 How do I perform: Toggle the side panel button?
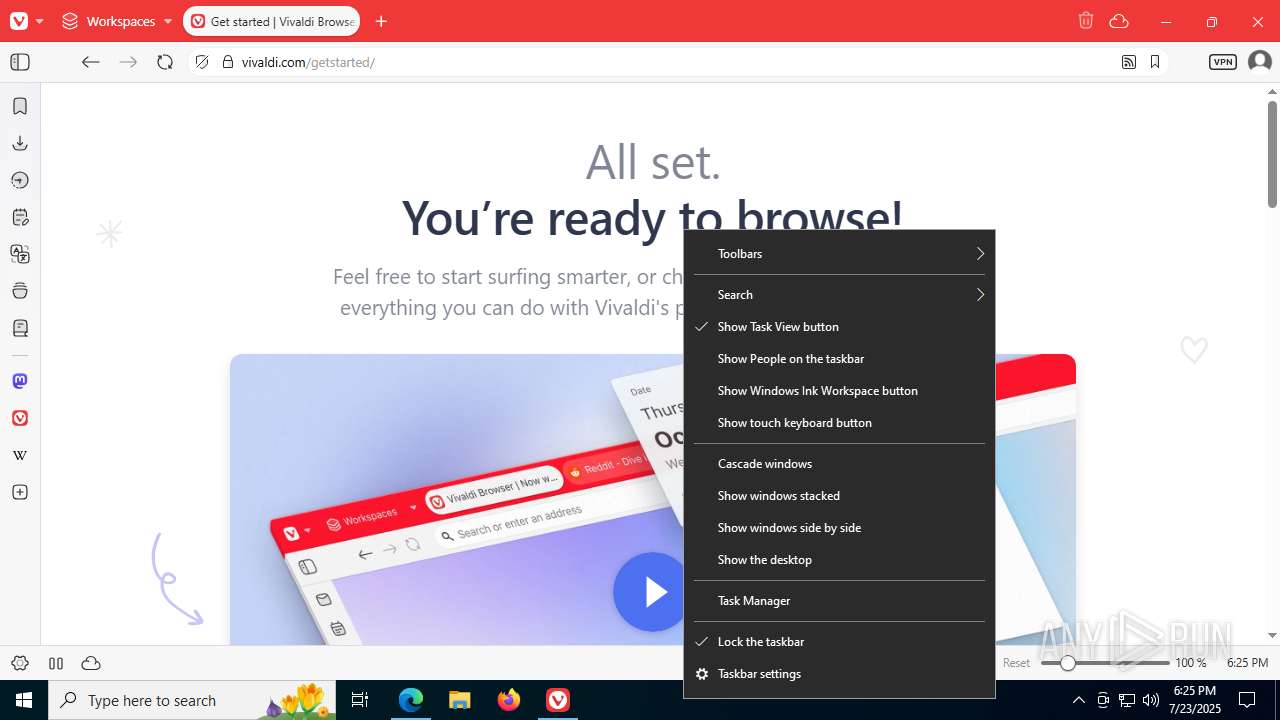(x=20, y=62)
